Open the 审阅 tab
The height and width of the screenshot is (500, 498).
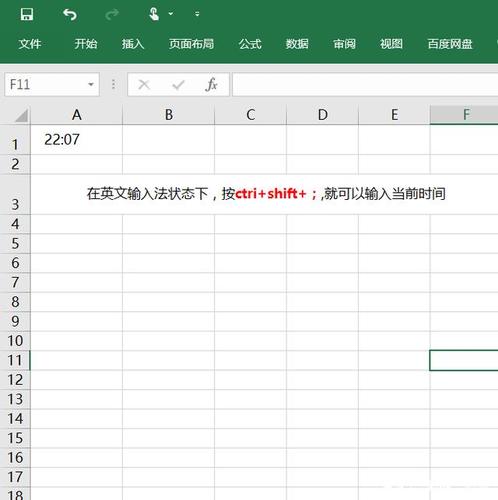point(344,44)
